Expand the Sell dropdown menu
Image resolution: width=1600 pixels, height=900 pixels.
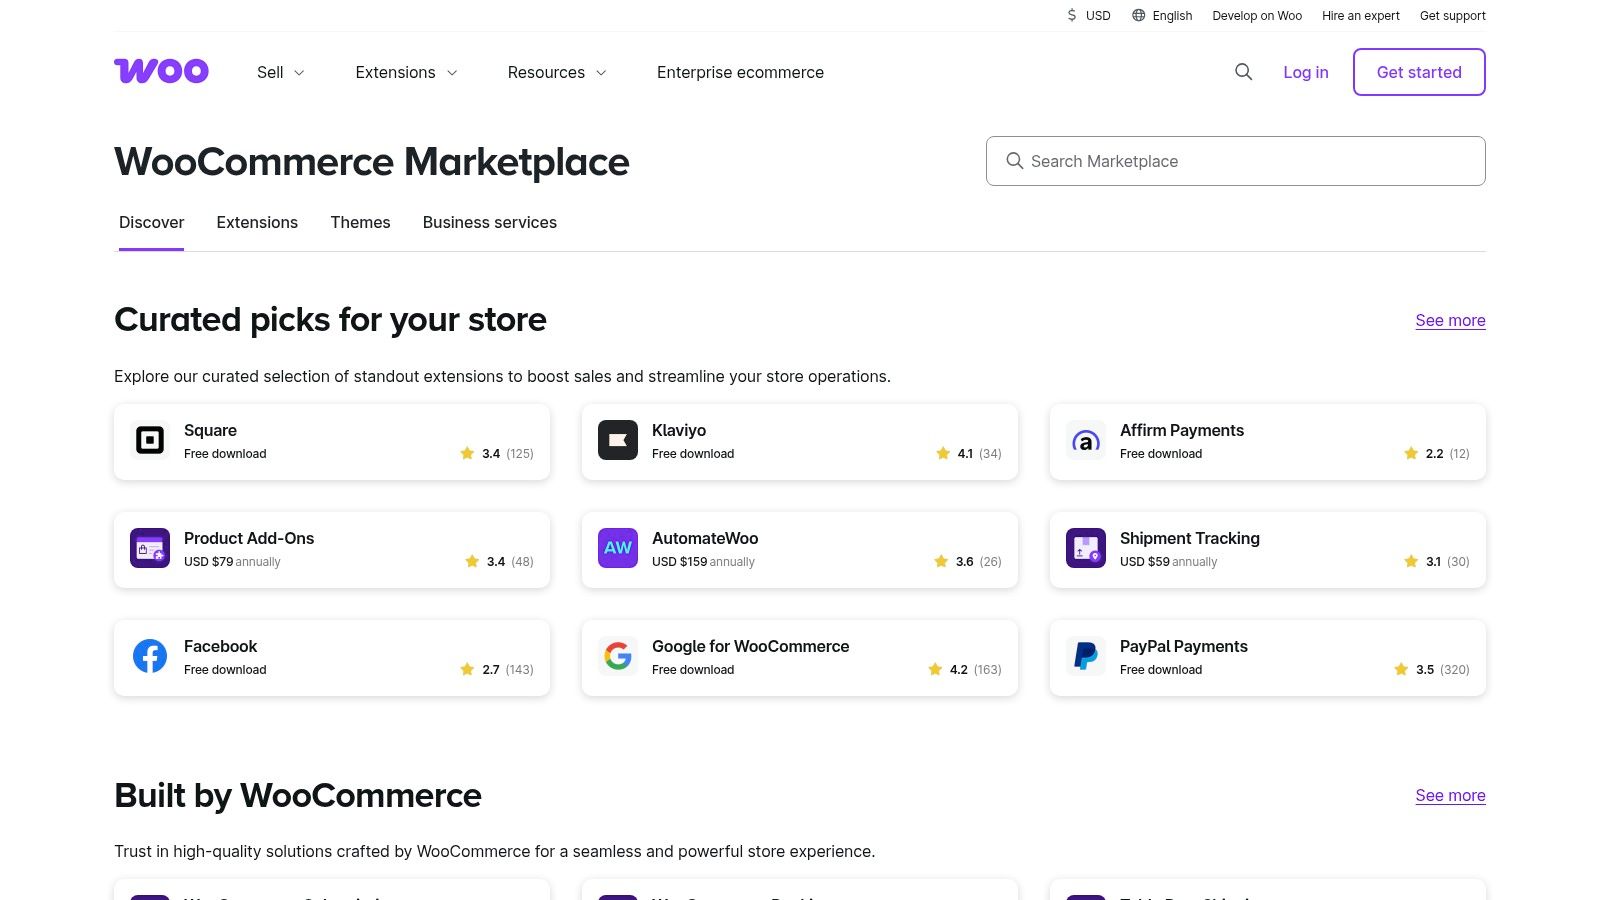pyautogui.click(x=280, y=72)
